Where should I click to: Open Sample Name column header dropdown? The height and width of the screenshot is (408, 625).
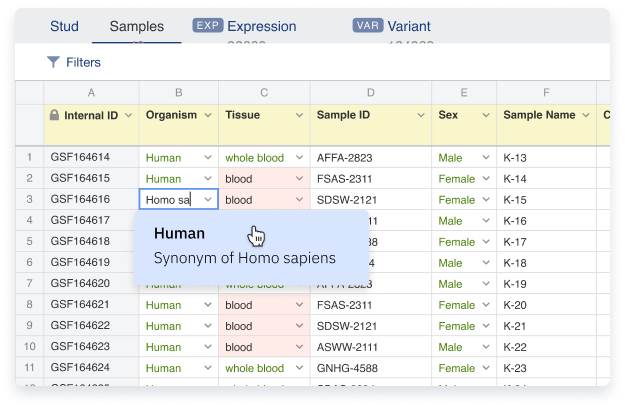[x=586, y=116]
